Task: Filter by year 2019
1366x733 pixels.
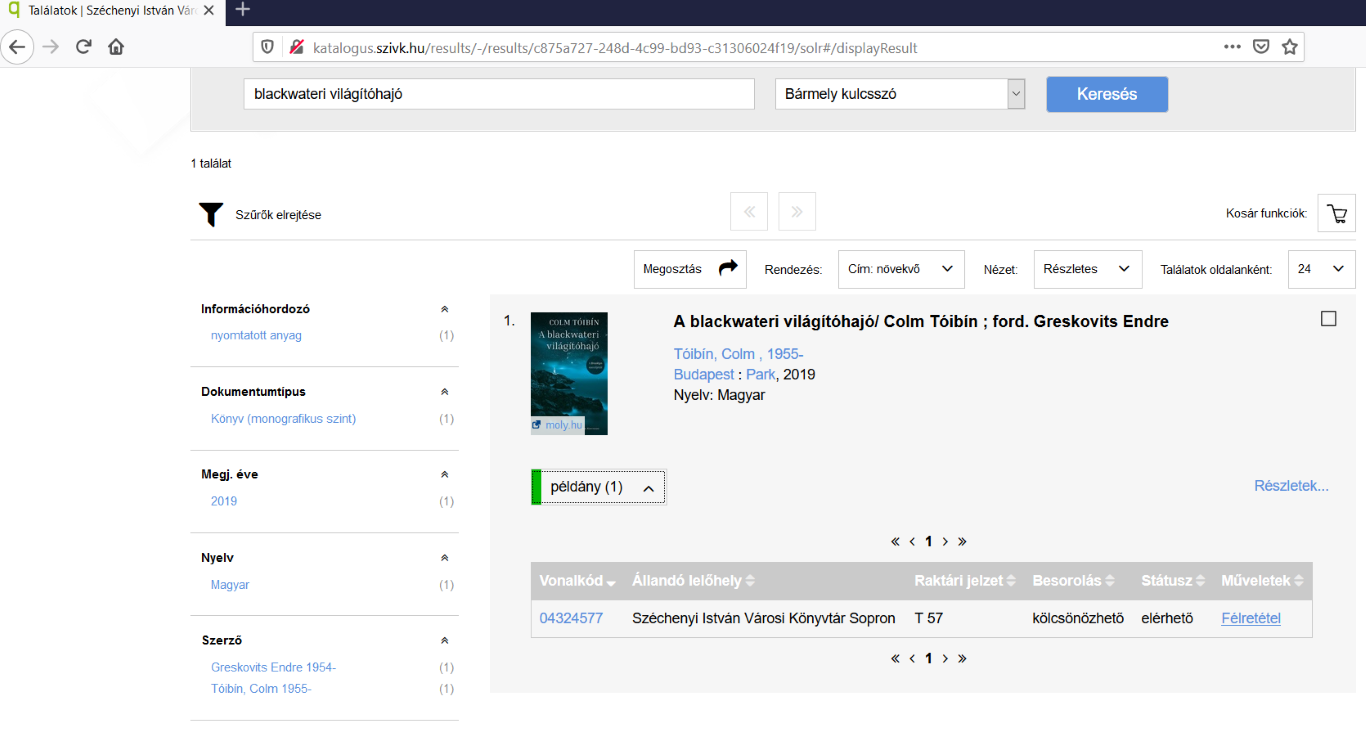Action: (x=224, y=501)
